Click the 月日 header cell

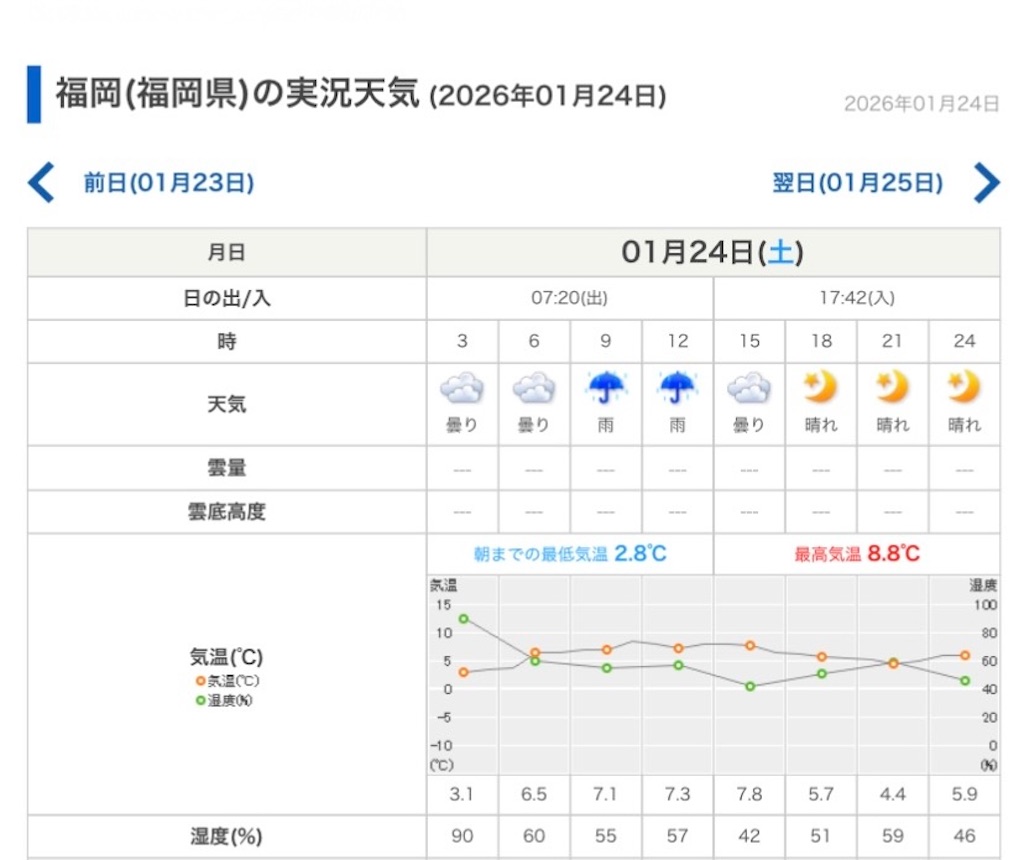click(227, 252)
